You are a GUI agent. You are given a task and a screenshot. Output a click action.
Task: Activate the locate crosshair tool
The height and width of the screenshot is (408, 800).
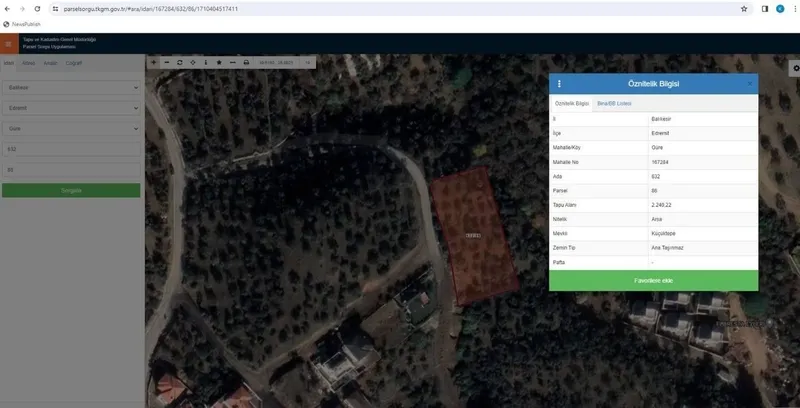(193, 62)
